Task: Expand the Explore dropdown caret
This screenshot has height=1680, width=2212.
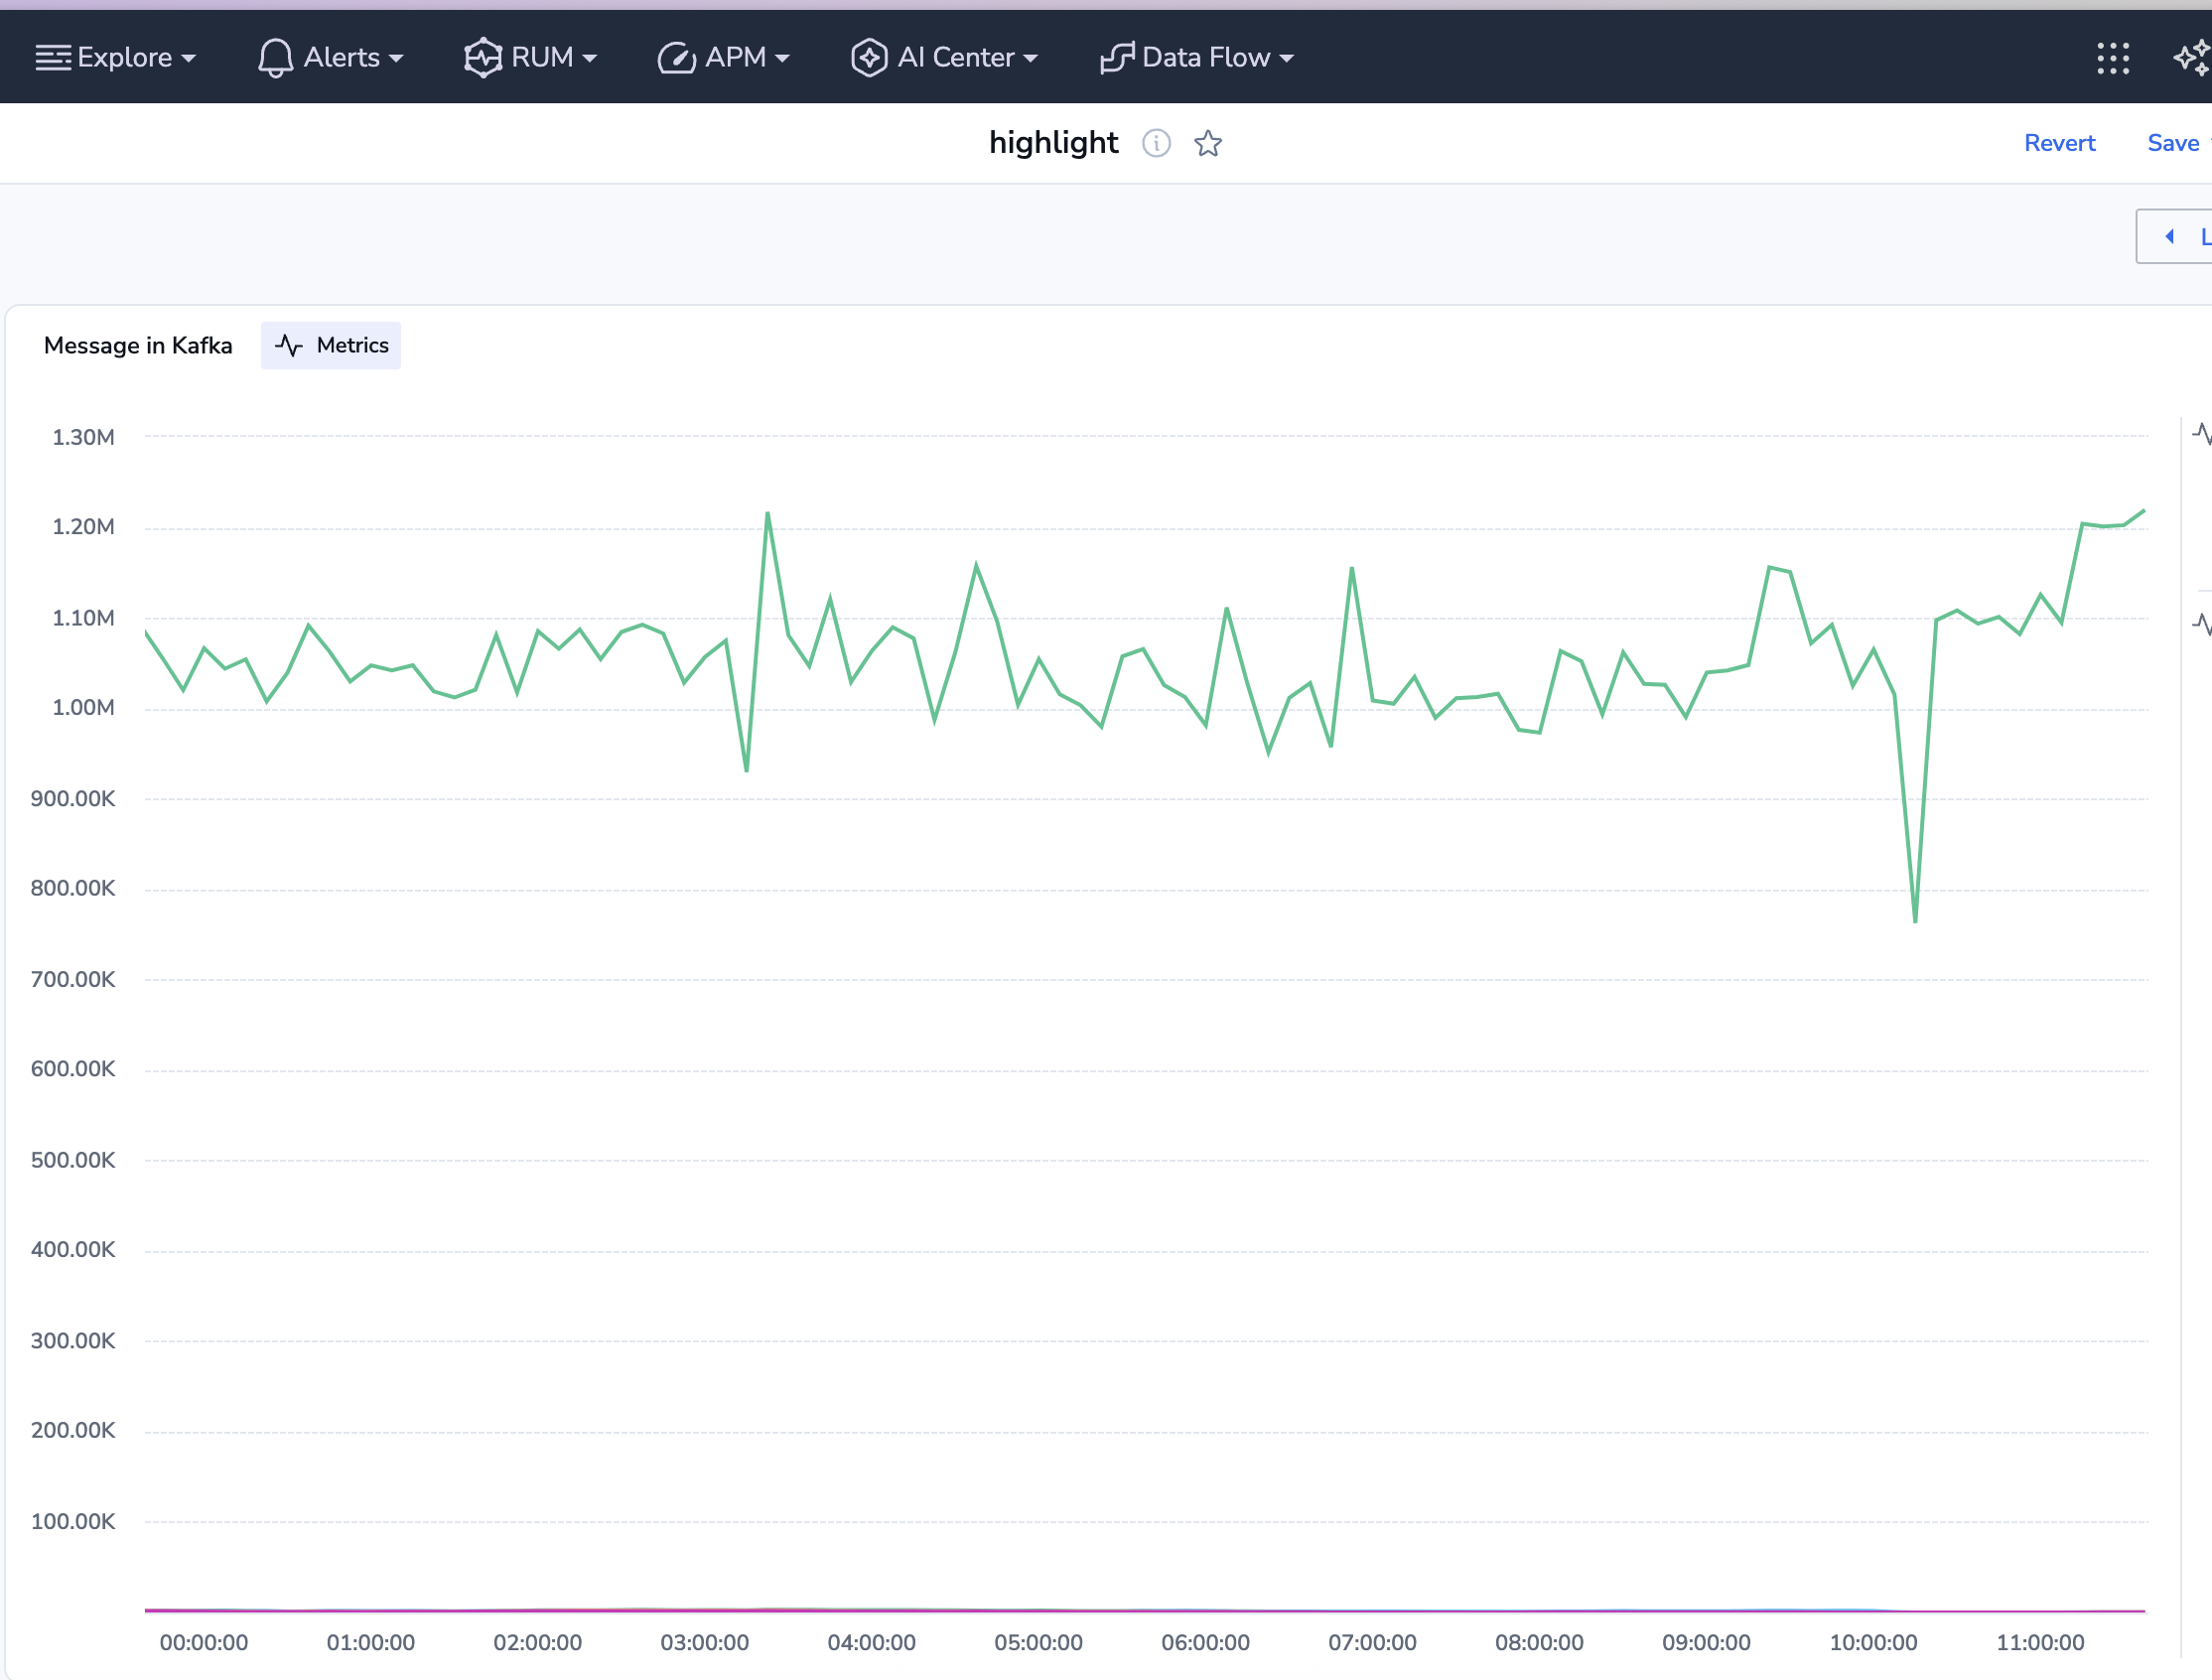Action: [189, 59]
